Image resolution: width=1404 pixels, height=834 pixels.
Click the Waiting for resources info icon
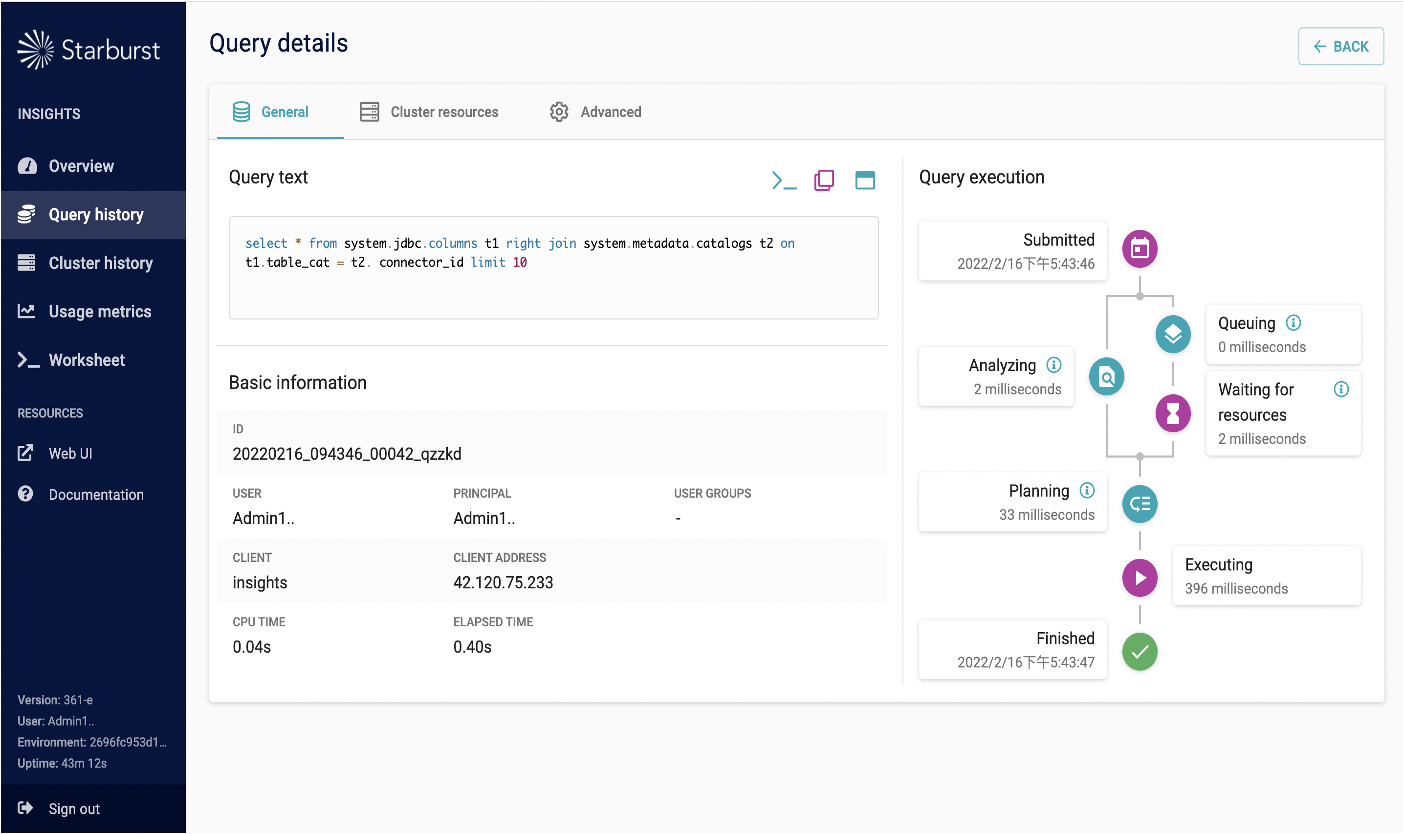pos(1342,389)
